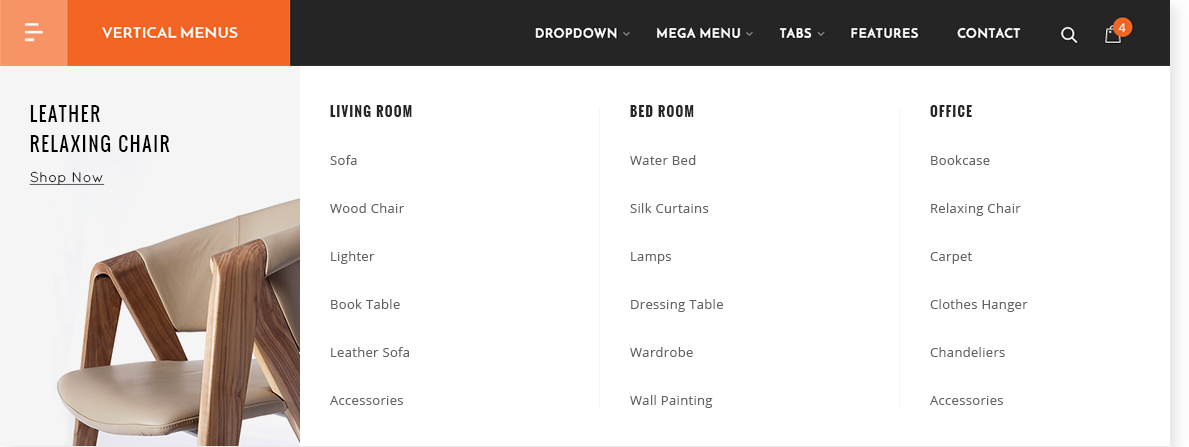
Task: Choose Water Bed under Bed Room
Action: tap(663, 160)
